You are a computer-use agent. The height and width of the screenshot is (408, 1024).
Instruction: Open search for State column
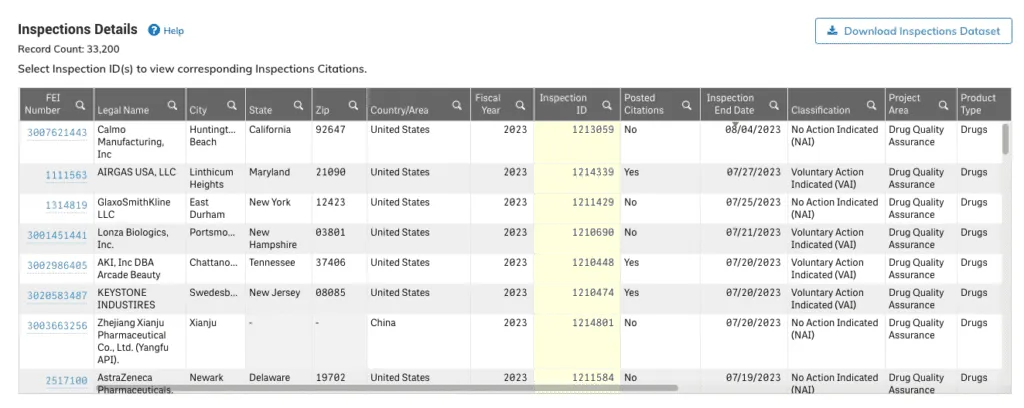pyautogui.click(x=298, y=104)
